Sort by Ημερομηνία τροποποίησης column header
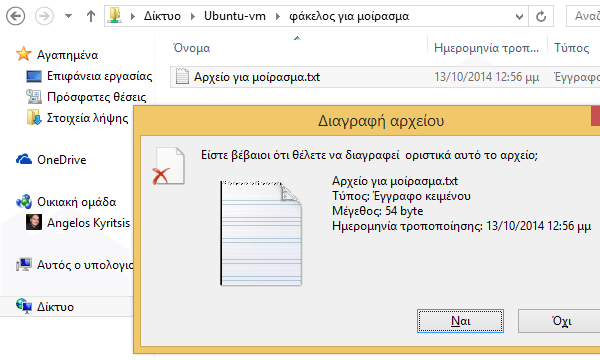 click(487, 48)
